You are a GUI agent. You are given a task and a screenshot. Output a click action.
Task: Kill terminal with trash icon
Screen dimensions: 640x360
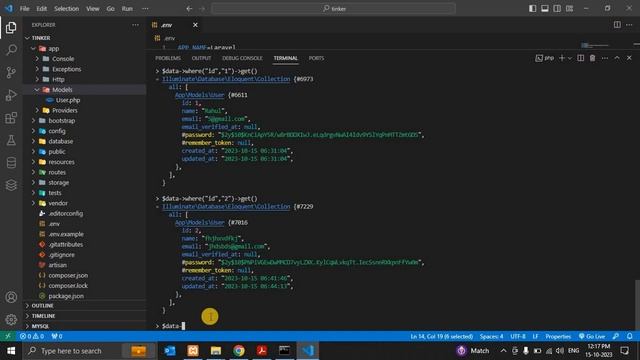592,58
